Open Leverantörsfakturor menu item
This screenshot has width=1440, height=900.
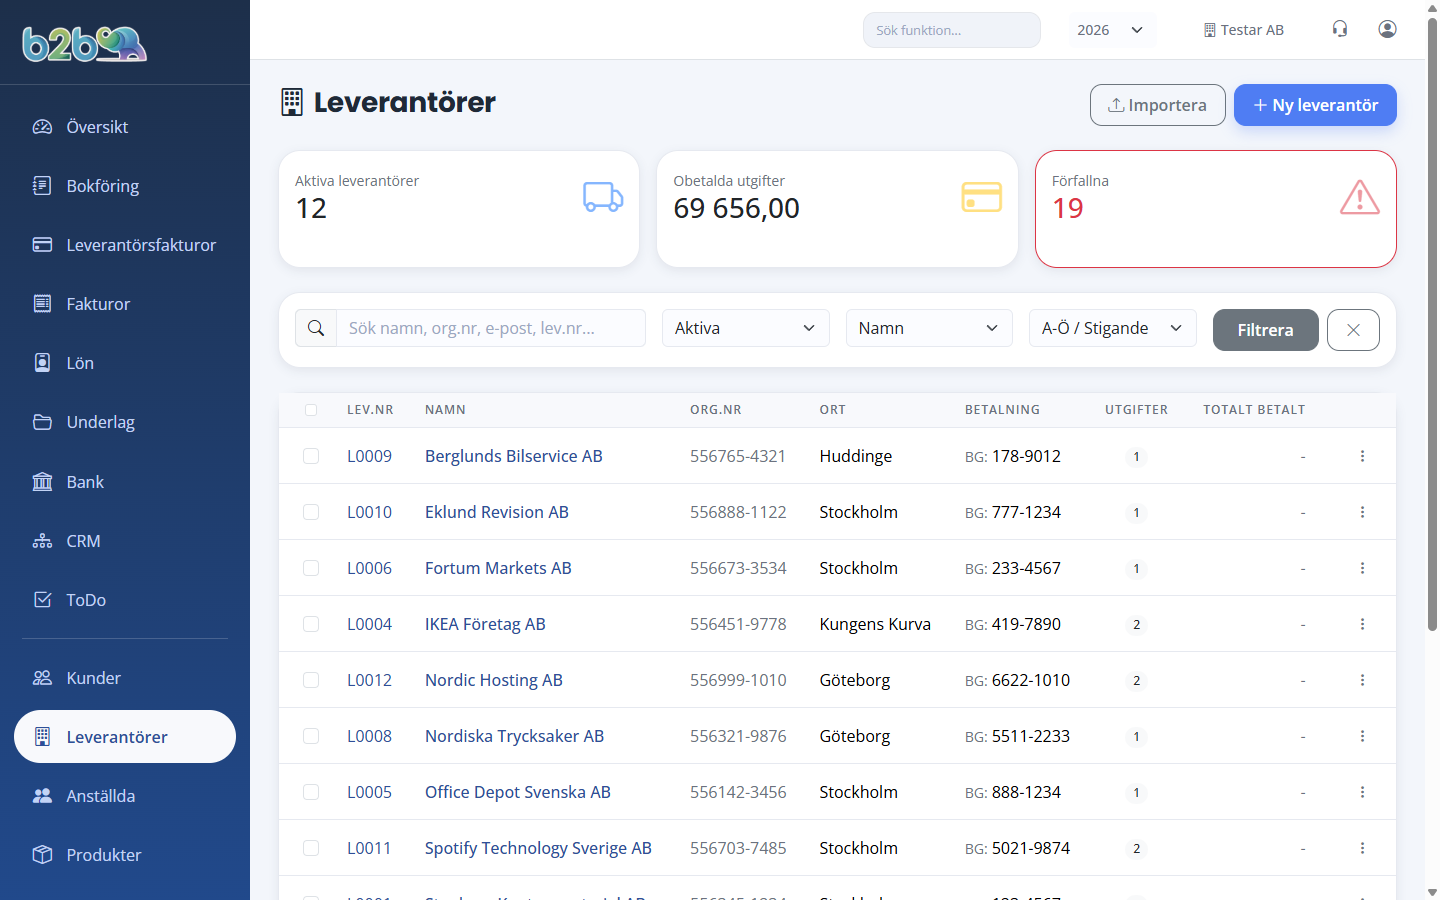(125, 245)
